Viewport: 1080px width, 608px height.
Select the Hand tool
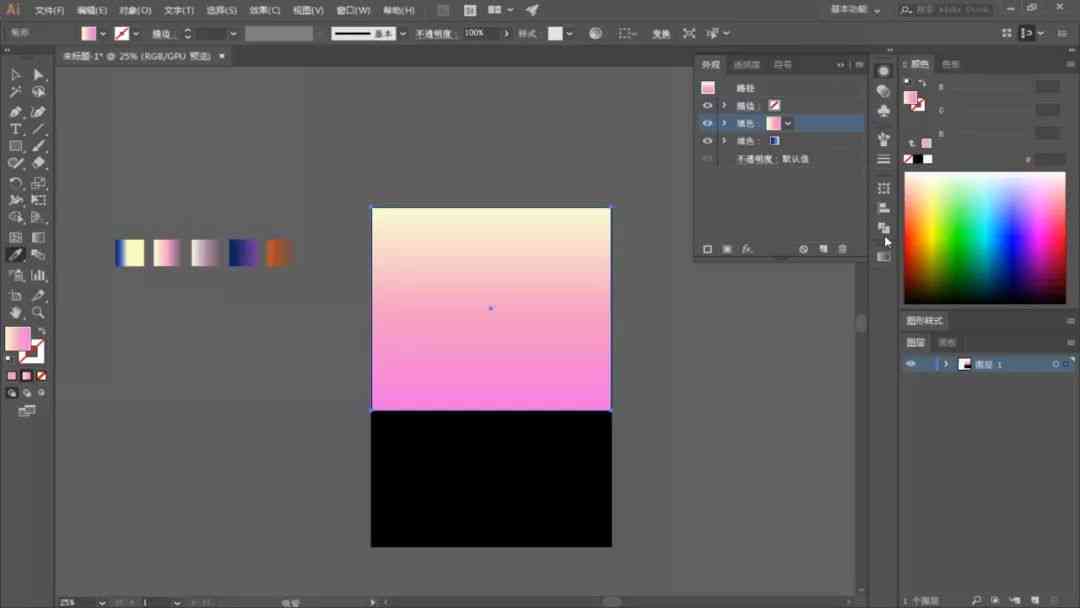pos(15,313)
